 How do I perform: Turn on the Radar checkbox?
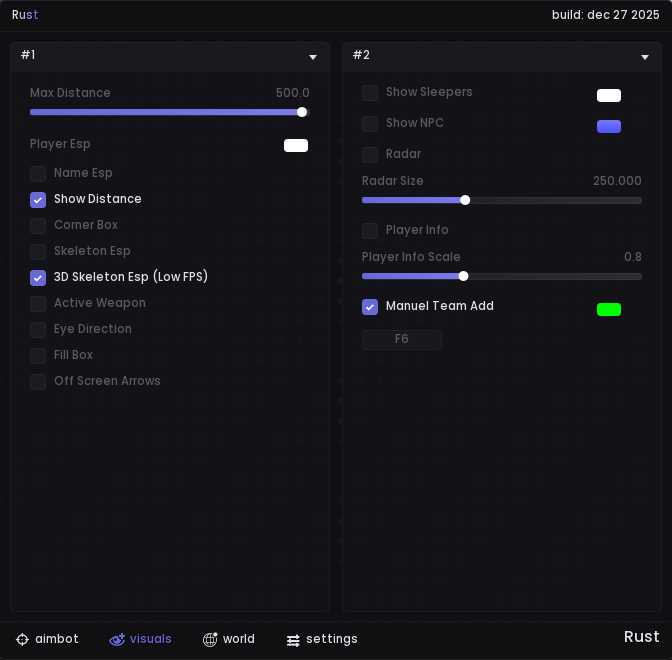[370, 155]
